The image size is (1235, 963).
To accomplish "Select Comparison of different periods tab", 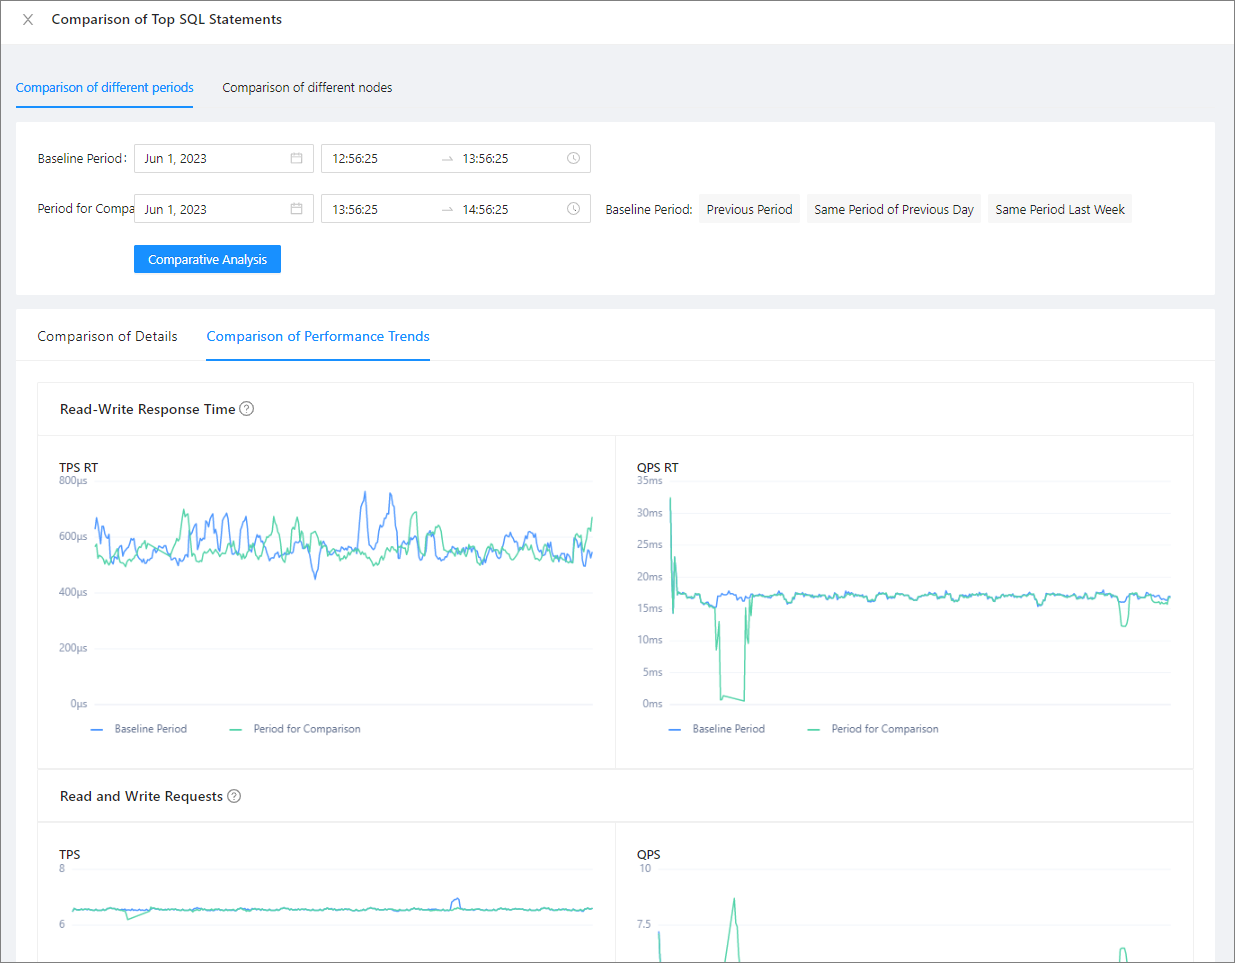I will tap(105, 88).
